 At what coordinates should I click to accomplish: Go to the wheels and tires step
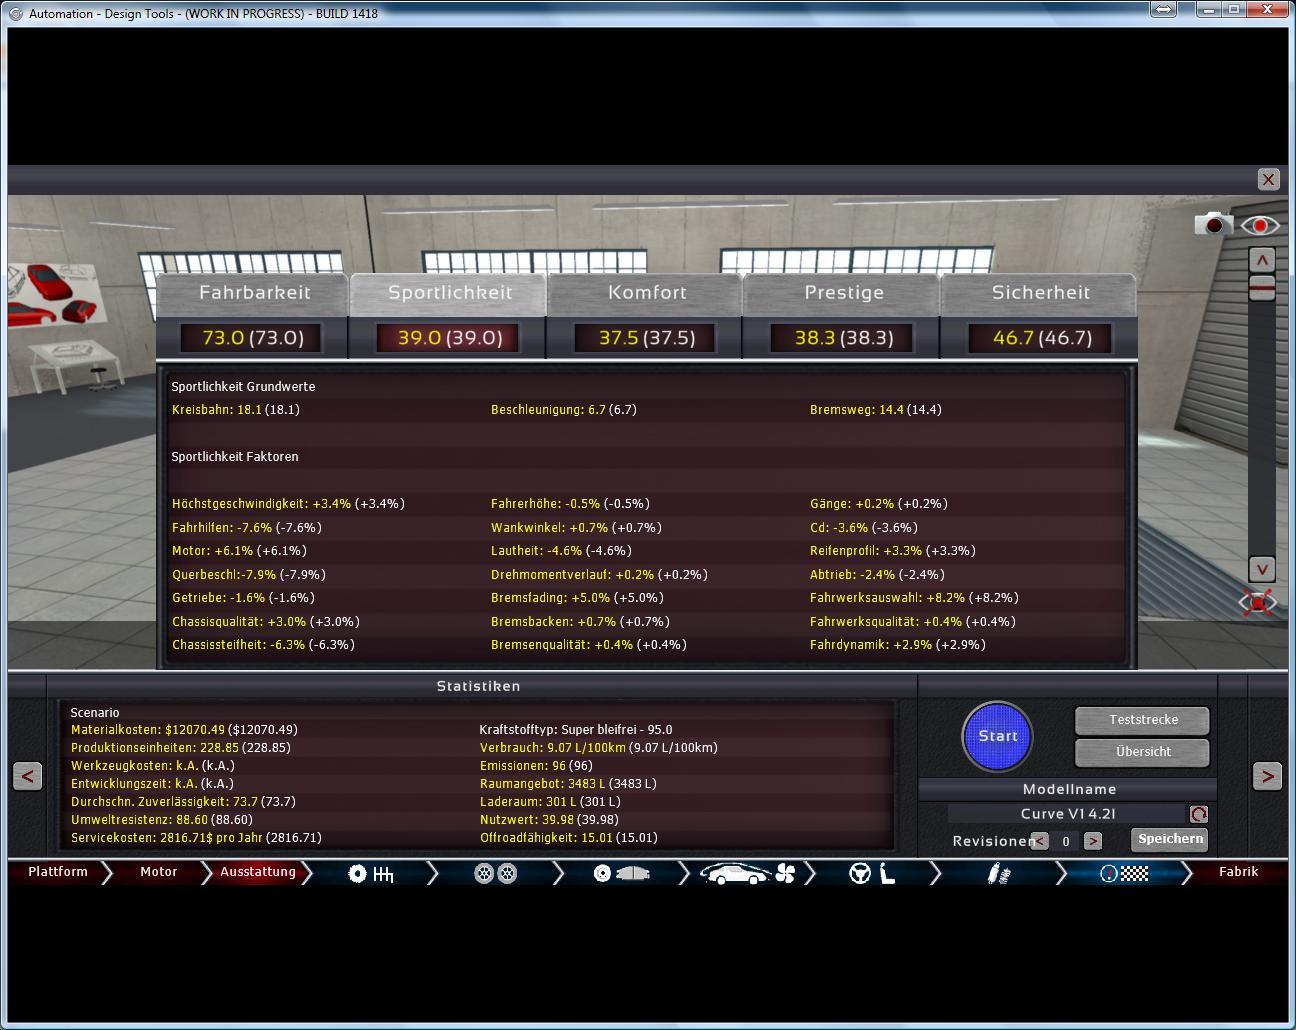click(x=495, y=873)
